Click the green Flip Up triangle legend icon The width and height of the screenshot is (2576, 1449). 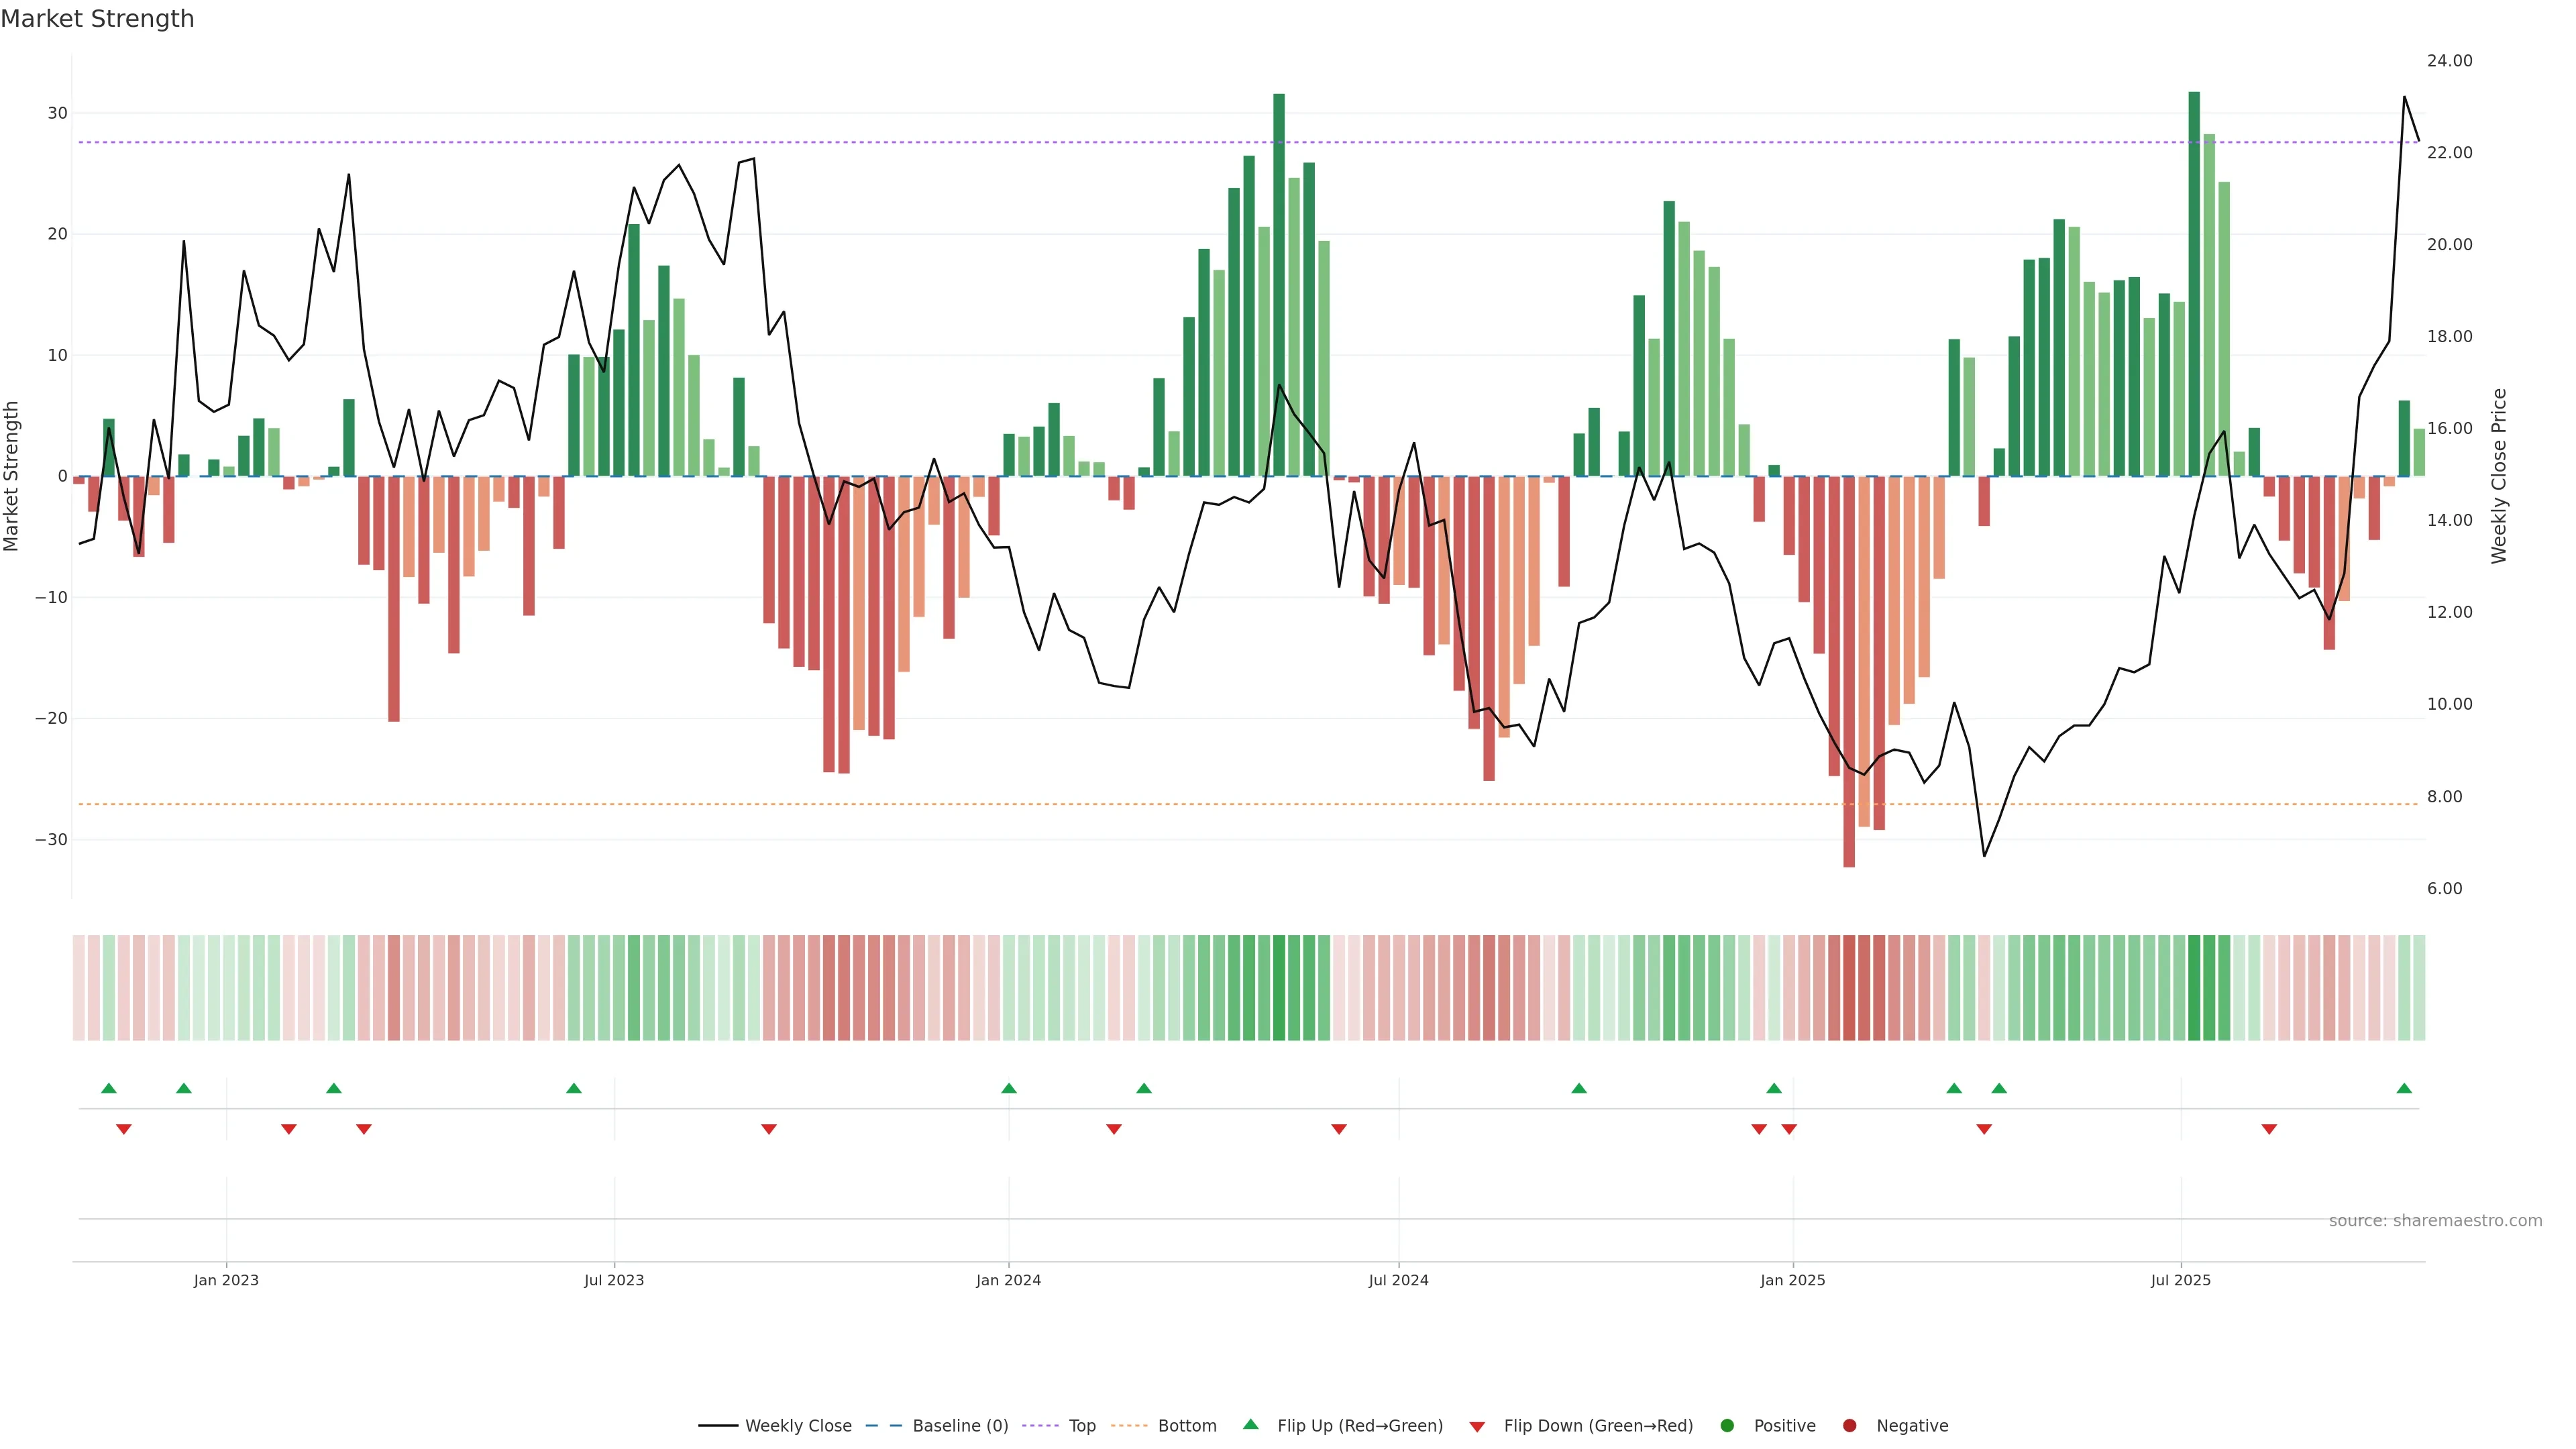[x=1250, y=1424]
